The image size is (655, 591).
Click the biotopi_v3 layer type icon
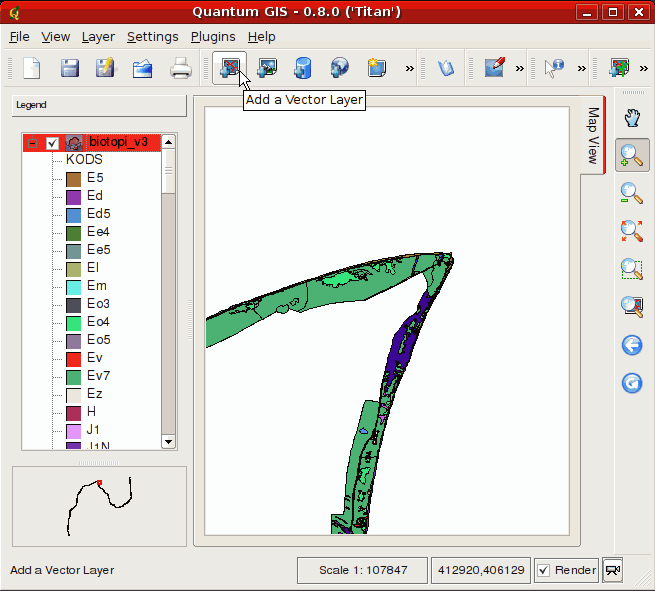point(74,143)
